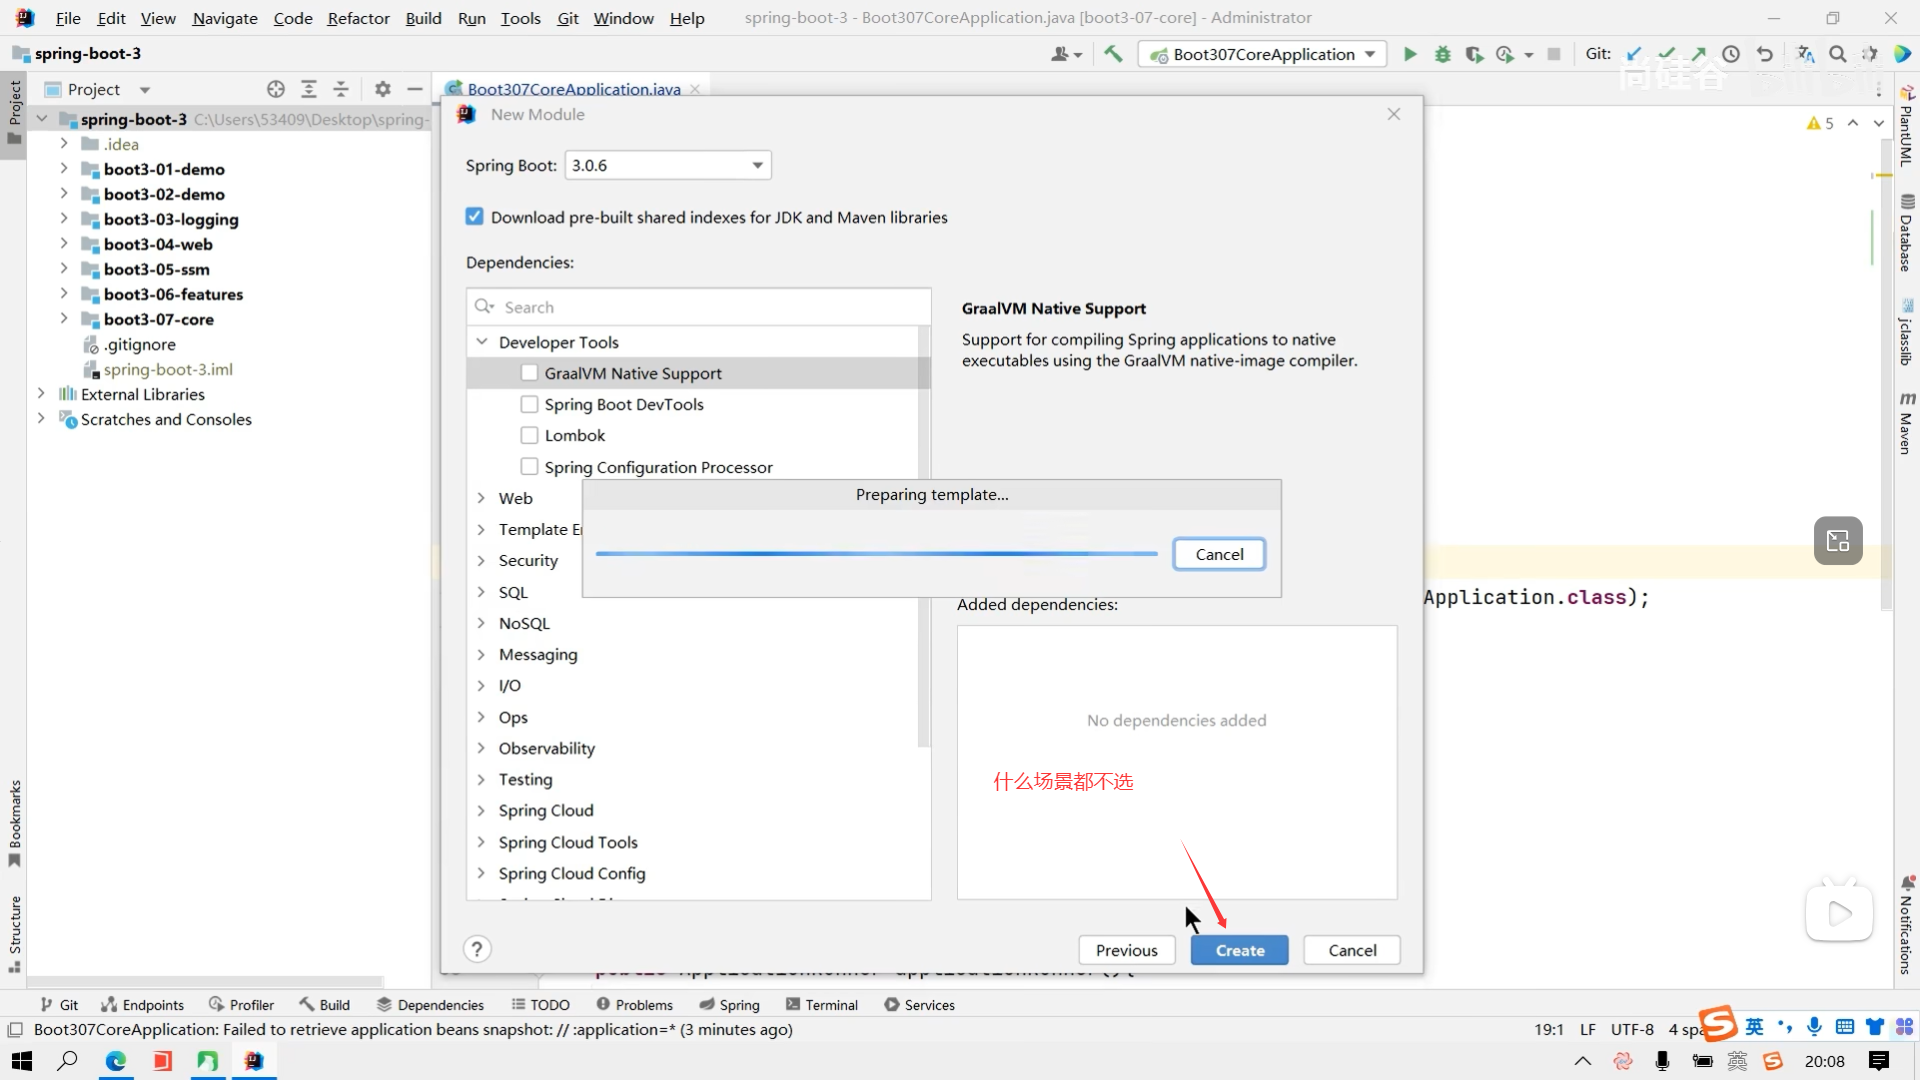Viewport: 1920px width, 1080px height.
Task: Click dialog help question mark icon
Action: pyautogui.click(x=477, y=949)
